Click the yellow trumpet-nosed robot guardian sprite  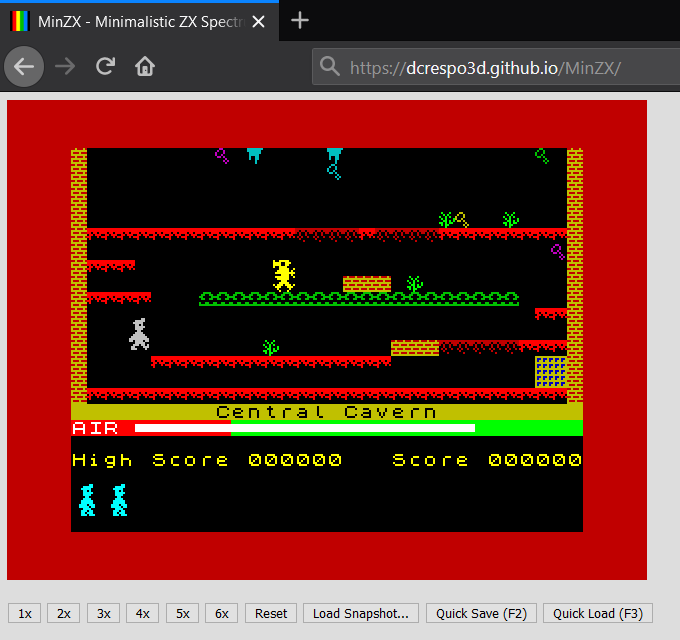click(x=284, y=275)
